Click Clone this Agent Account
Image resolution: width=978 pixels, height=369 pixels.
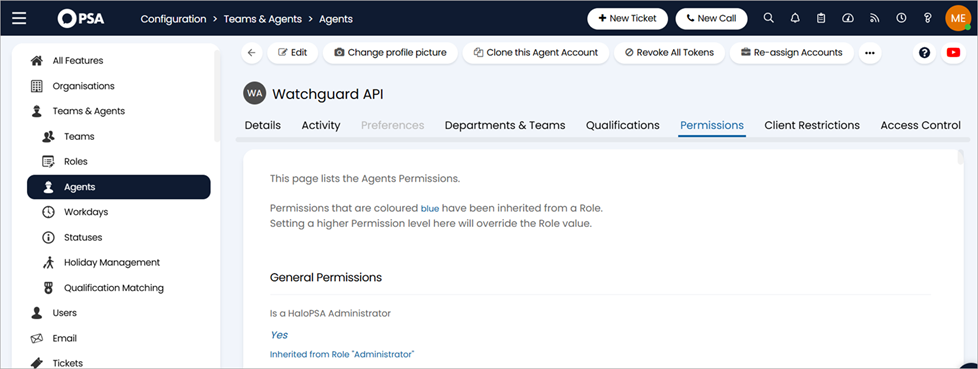(536, 53)
